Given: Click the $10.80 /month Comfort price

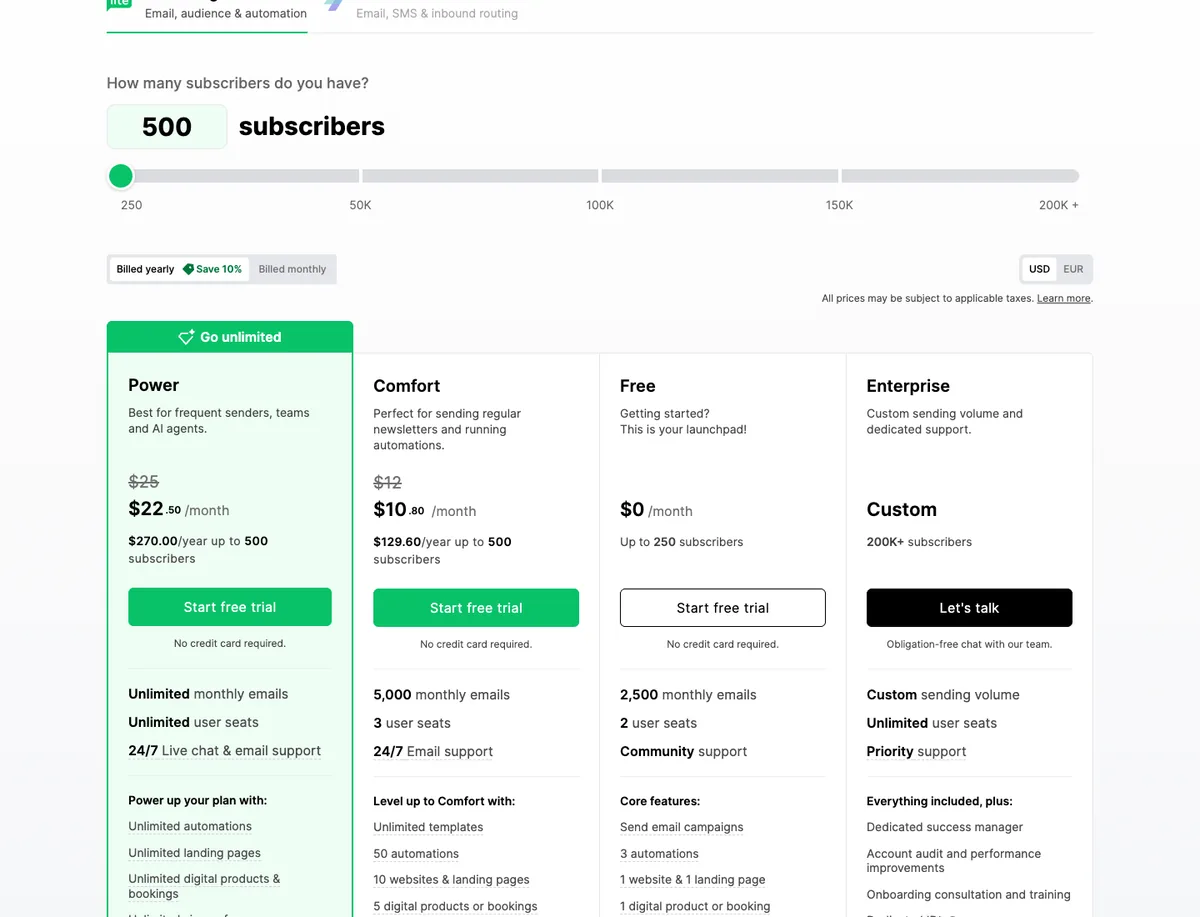Looking at the screenshot, I should (425, 510).
